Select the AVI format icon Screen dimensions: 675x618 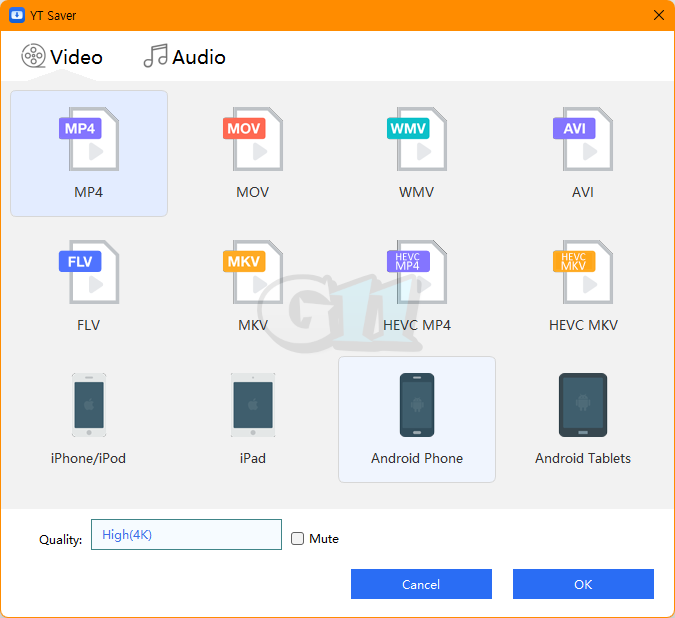(583, 139)
